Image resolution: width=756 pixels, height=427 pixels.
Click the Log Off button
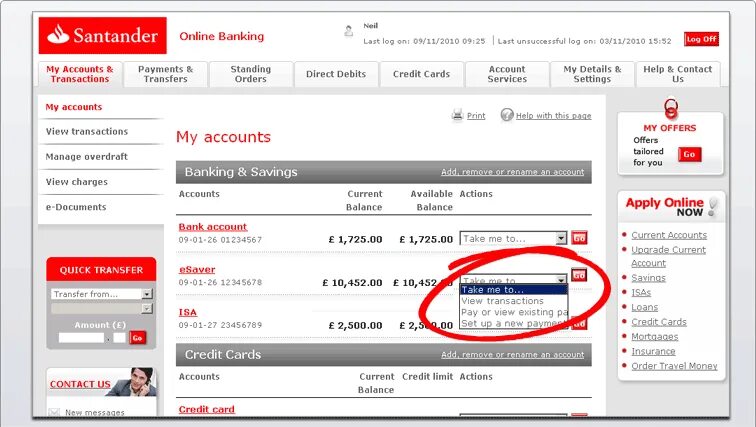click(702, 39)
